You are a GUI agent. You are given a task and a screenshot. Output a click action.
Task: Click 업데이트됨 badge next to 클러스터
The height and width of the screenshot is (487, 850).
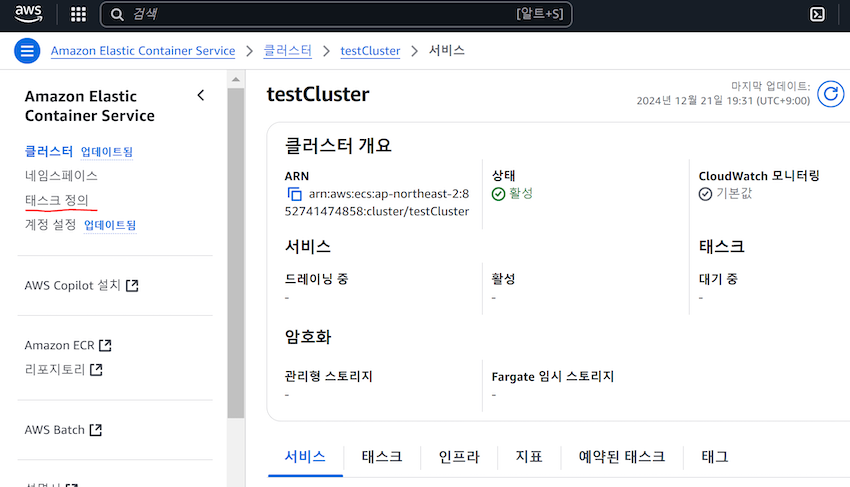(x=107, y=152)
